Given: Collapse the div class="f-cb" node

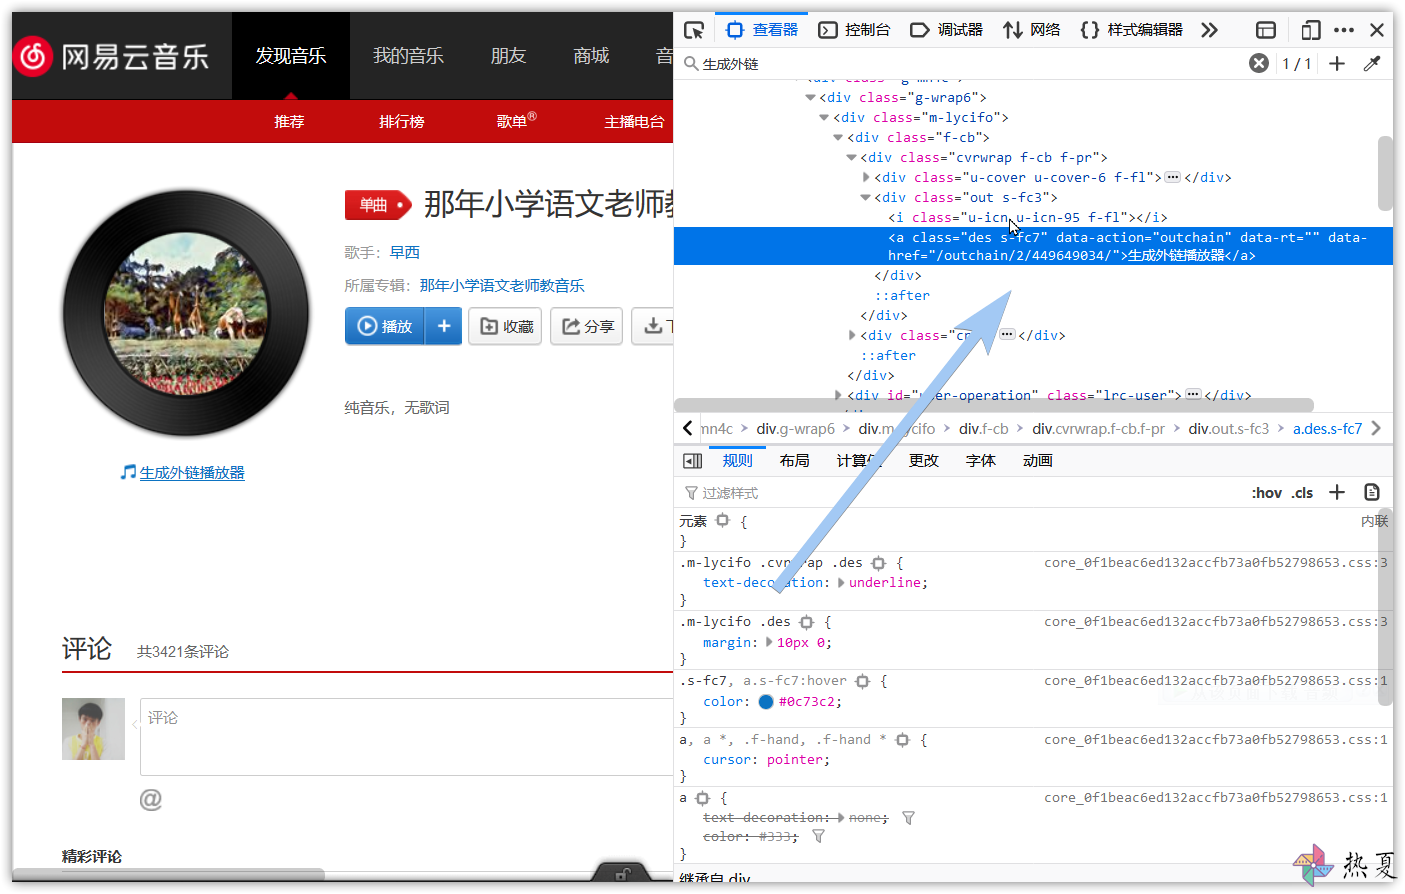Looking at the screenshot, I should tap(838, 138).
